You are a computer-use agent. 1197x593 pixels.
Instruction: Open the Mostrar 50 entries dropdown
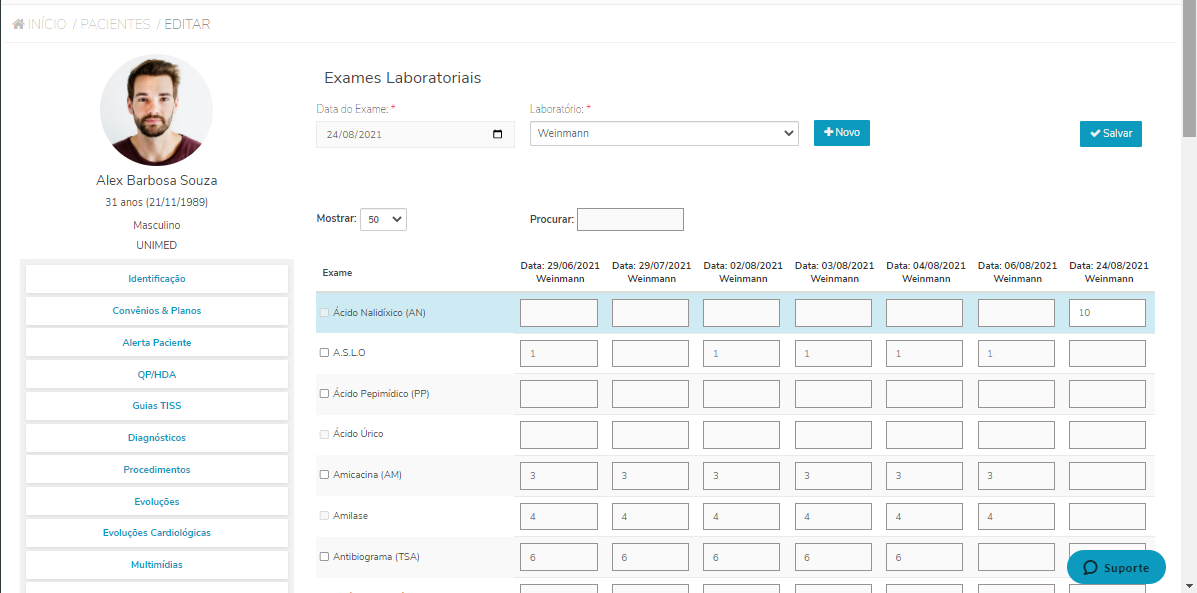click(383, 219)
